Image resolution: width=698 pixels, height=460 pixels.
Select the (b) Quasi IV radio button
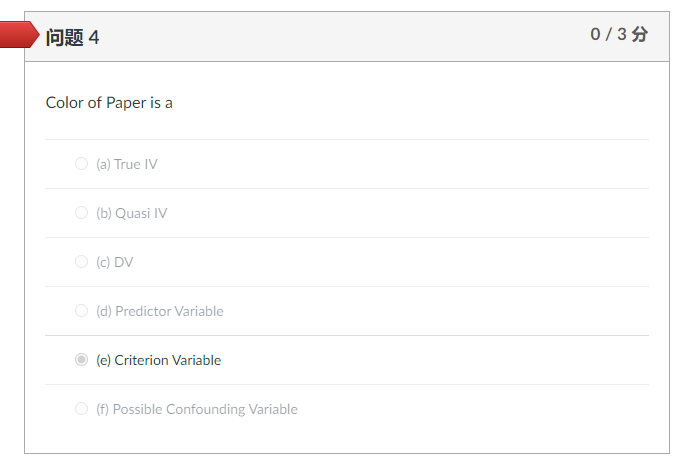coord(81,213)
